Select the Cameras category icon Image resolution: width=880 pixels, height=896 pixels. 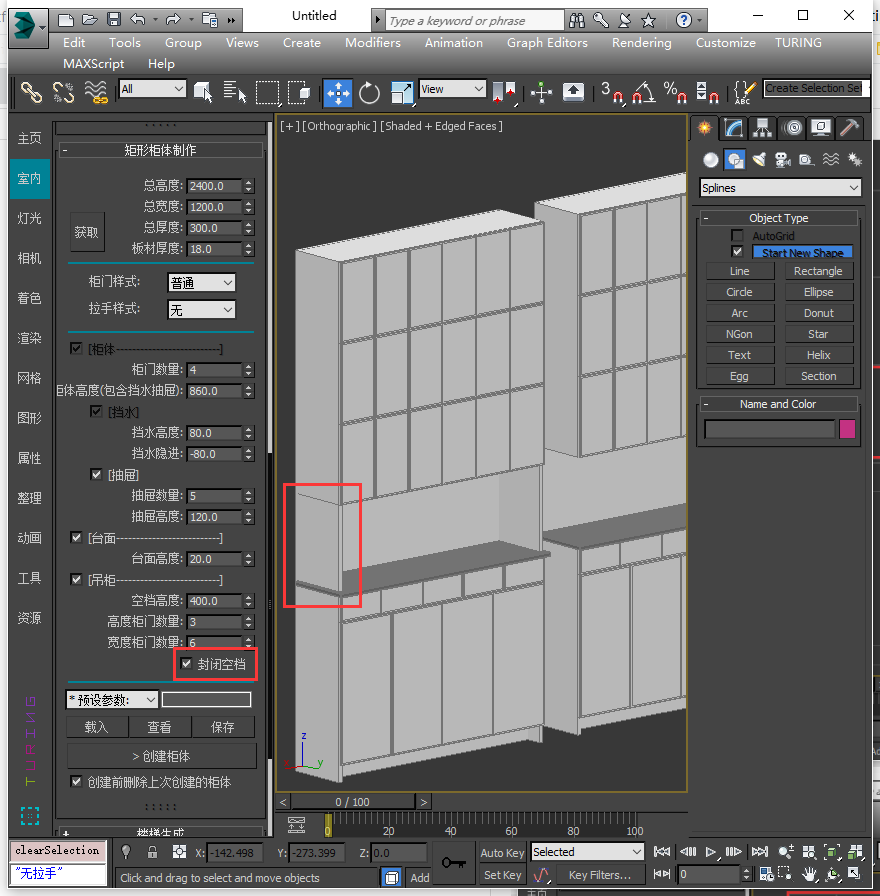coord(783,160)
